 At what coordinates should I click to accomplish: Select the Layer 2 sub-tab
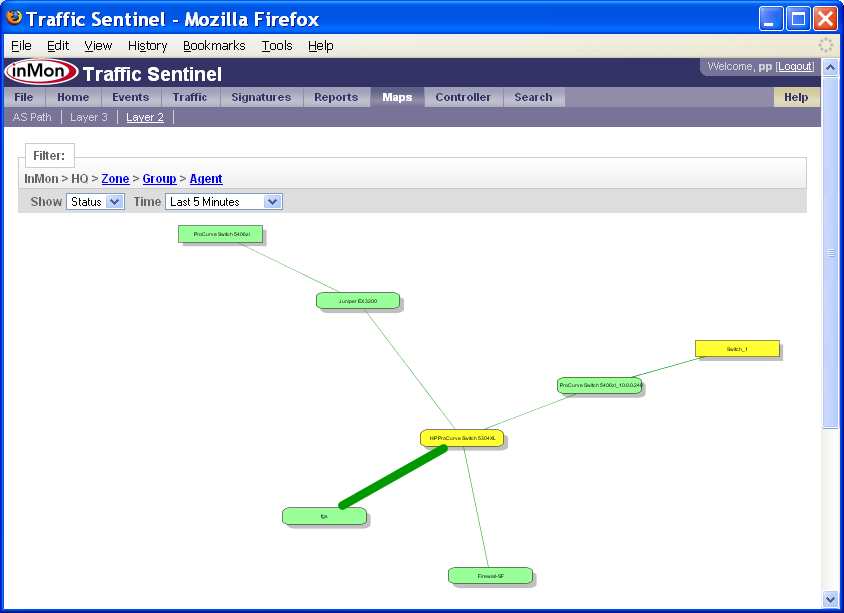145,117
